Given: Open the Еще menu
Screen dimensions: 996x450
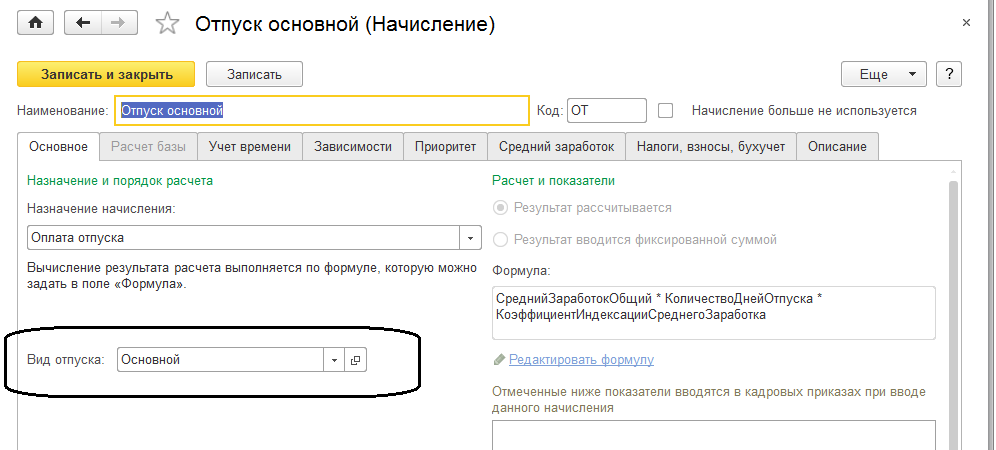Looking at the screenshot, I should click(885, 74).
